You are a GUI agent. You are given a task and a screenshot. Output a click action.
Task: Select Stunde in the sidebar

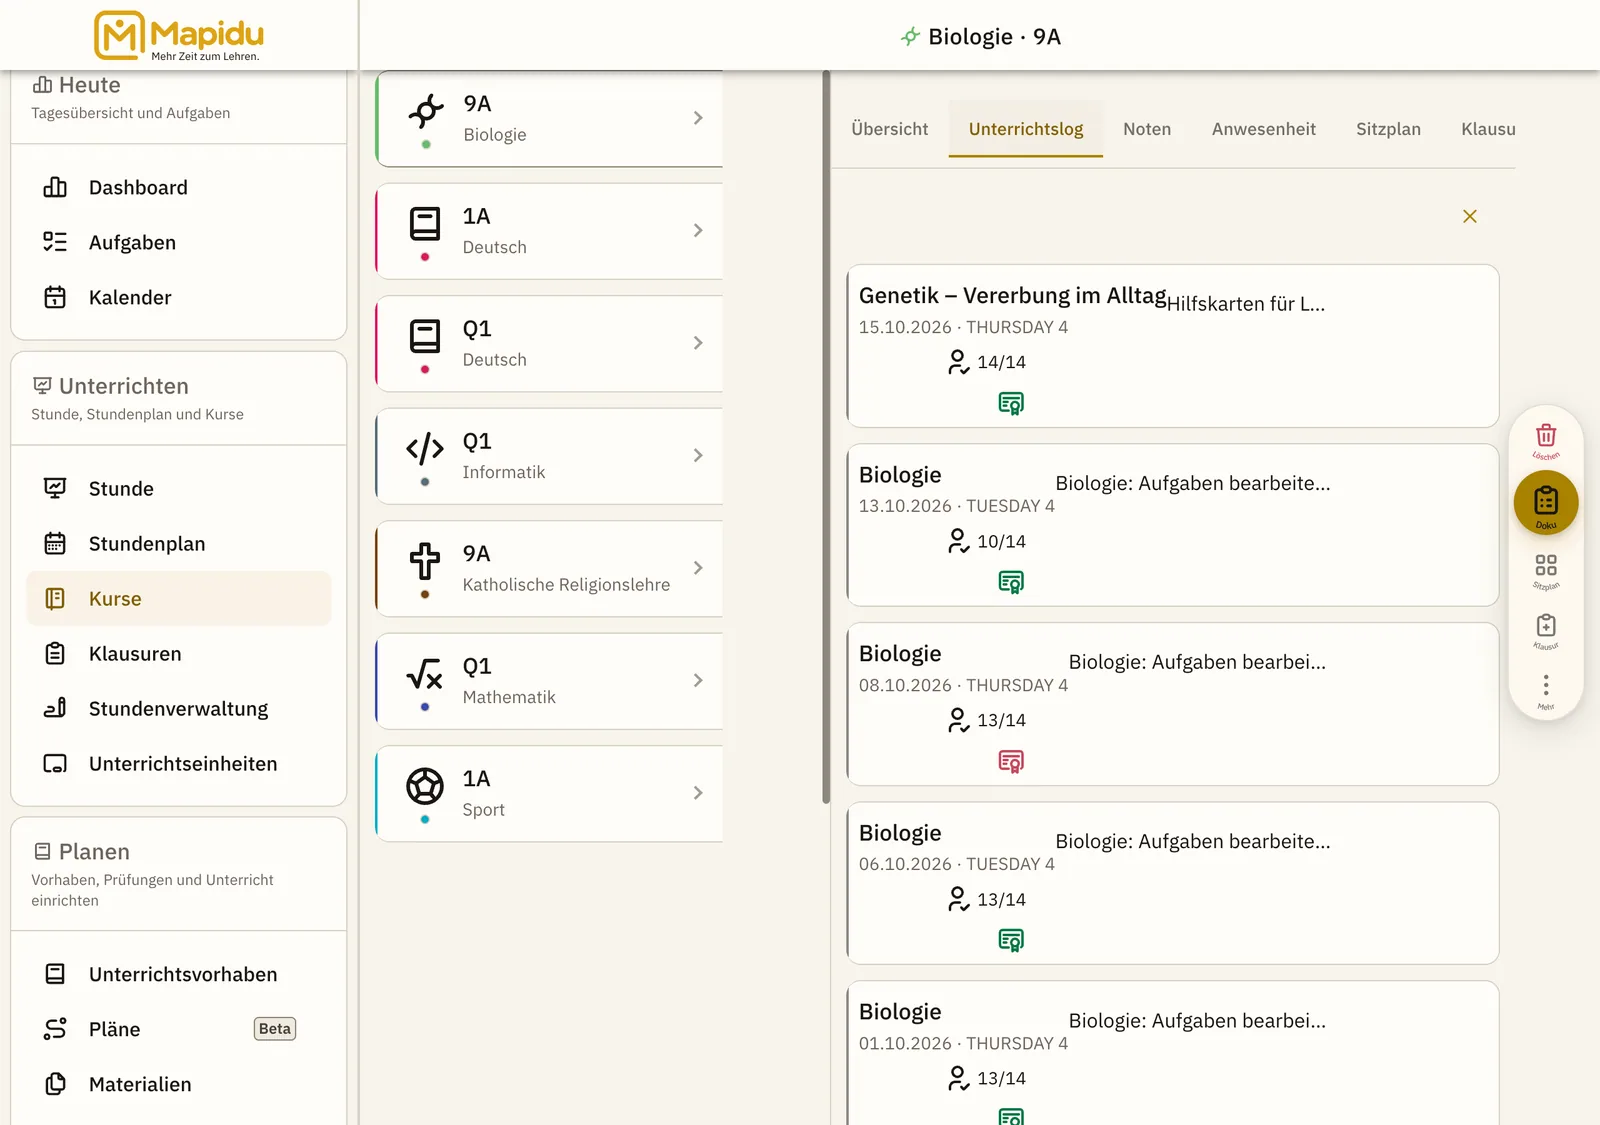coord(179,489)
